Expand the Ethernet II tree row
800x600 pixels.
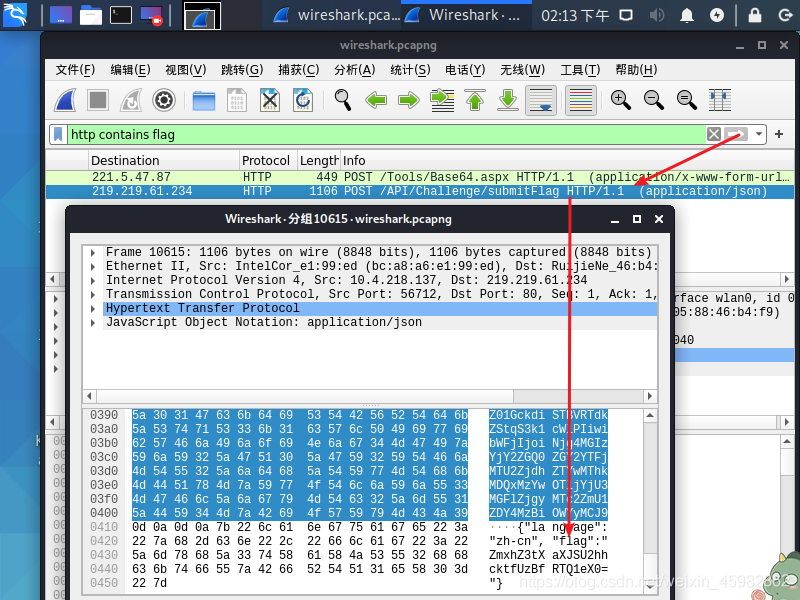pyautogui.click(x=93, y=266)
